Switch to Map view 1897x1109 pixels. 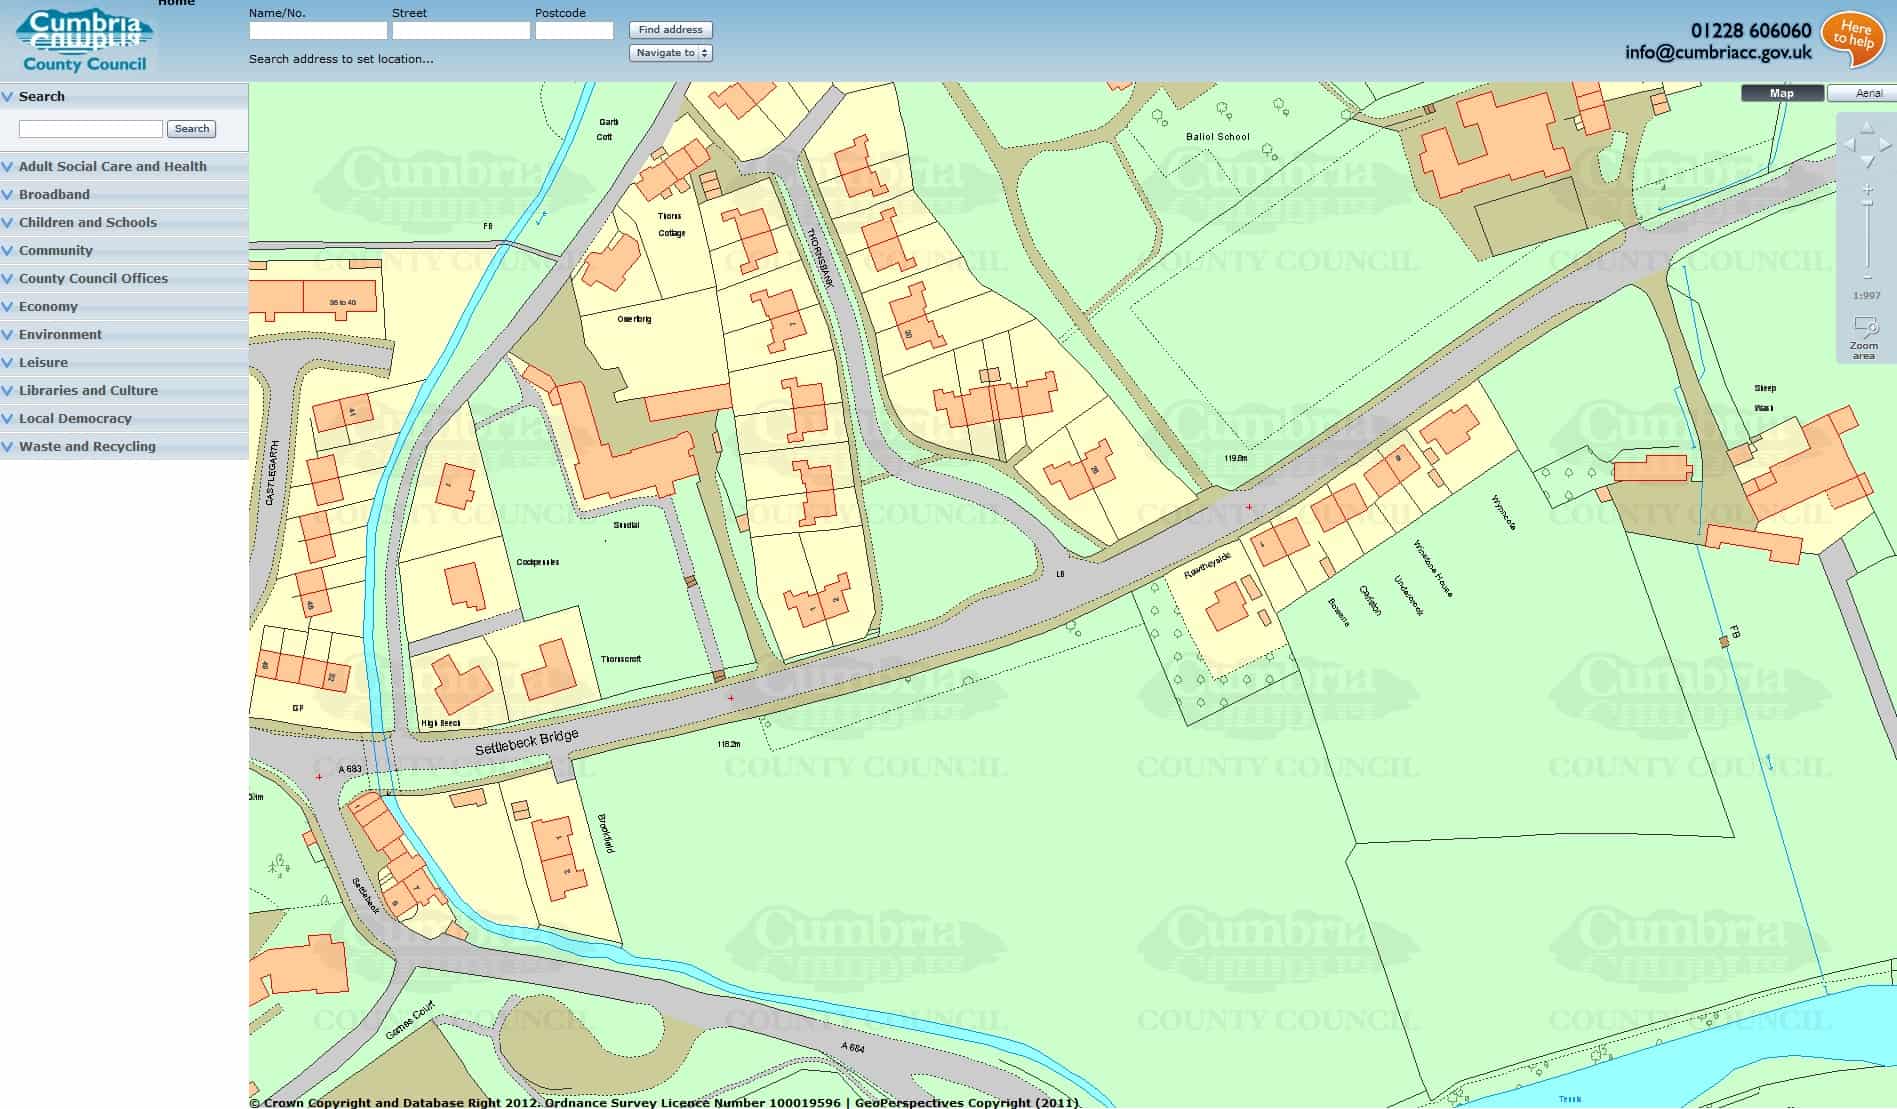(x=1782, y=93)
